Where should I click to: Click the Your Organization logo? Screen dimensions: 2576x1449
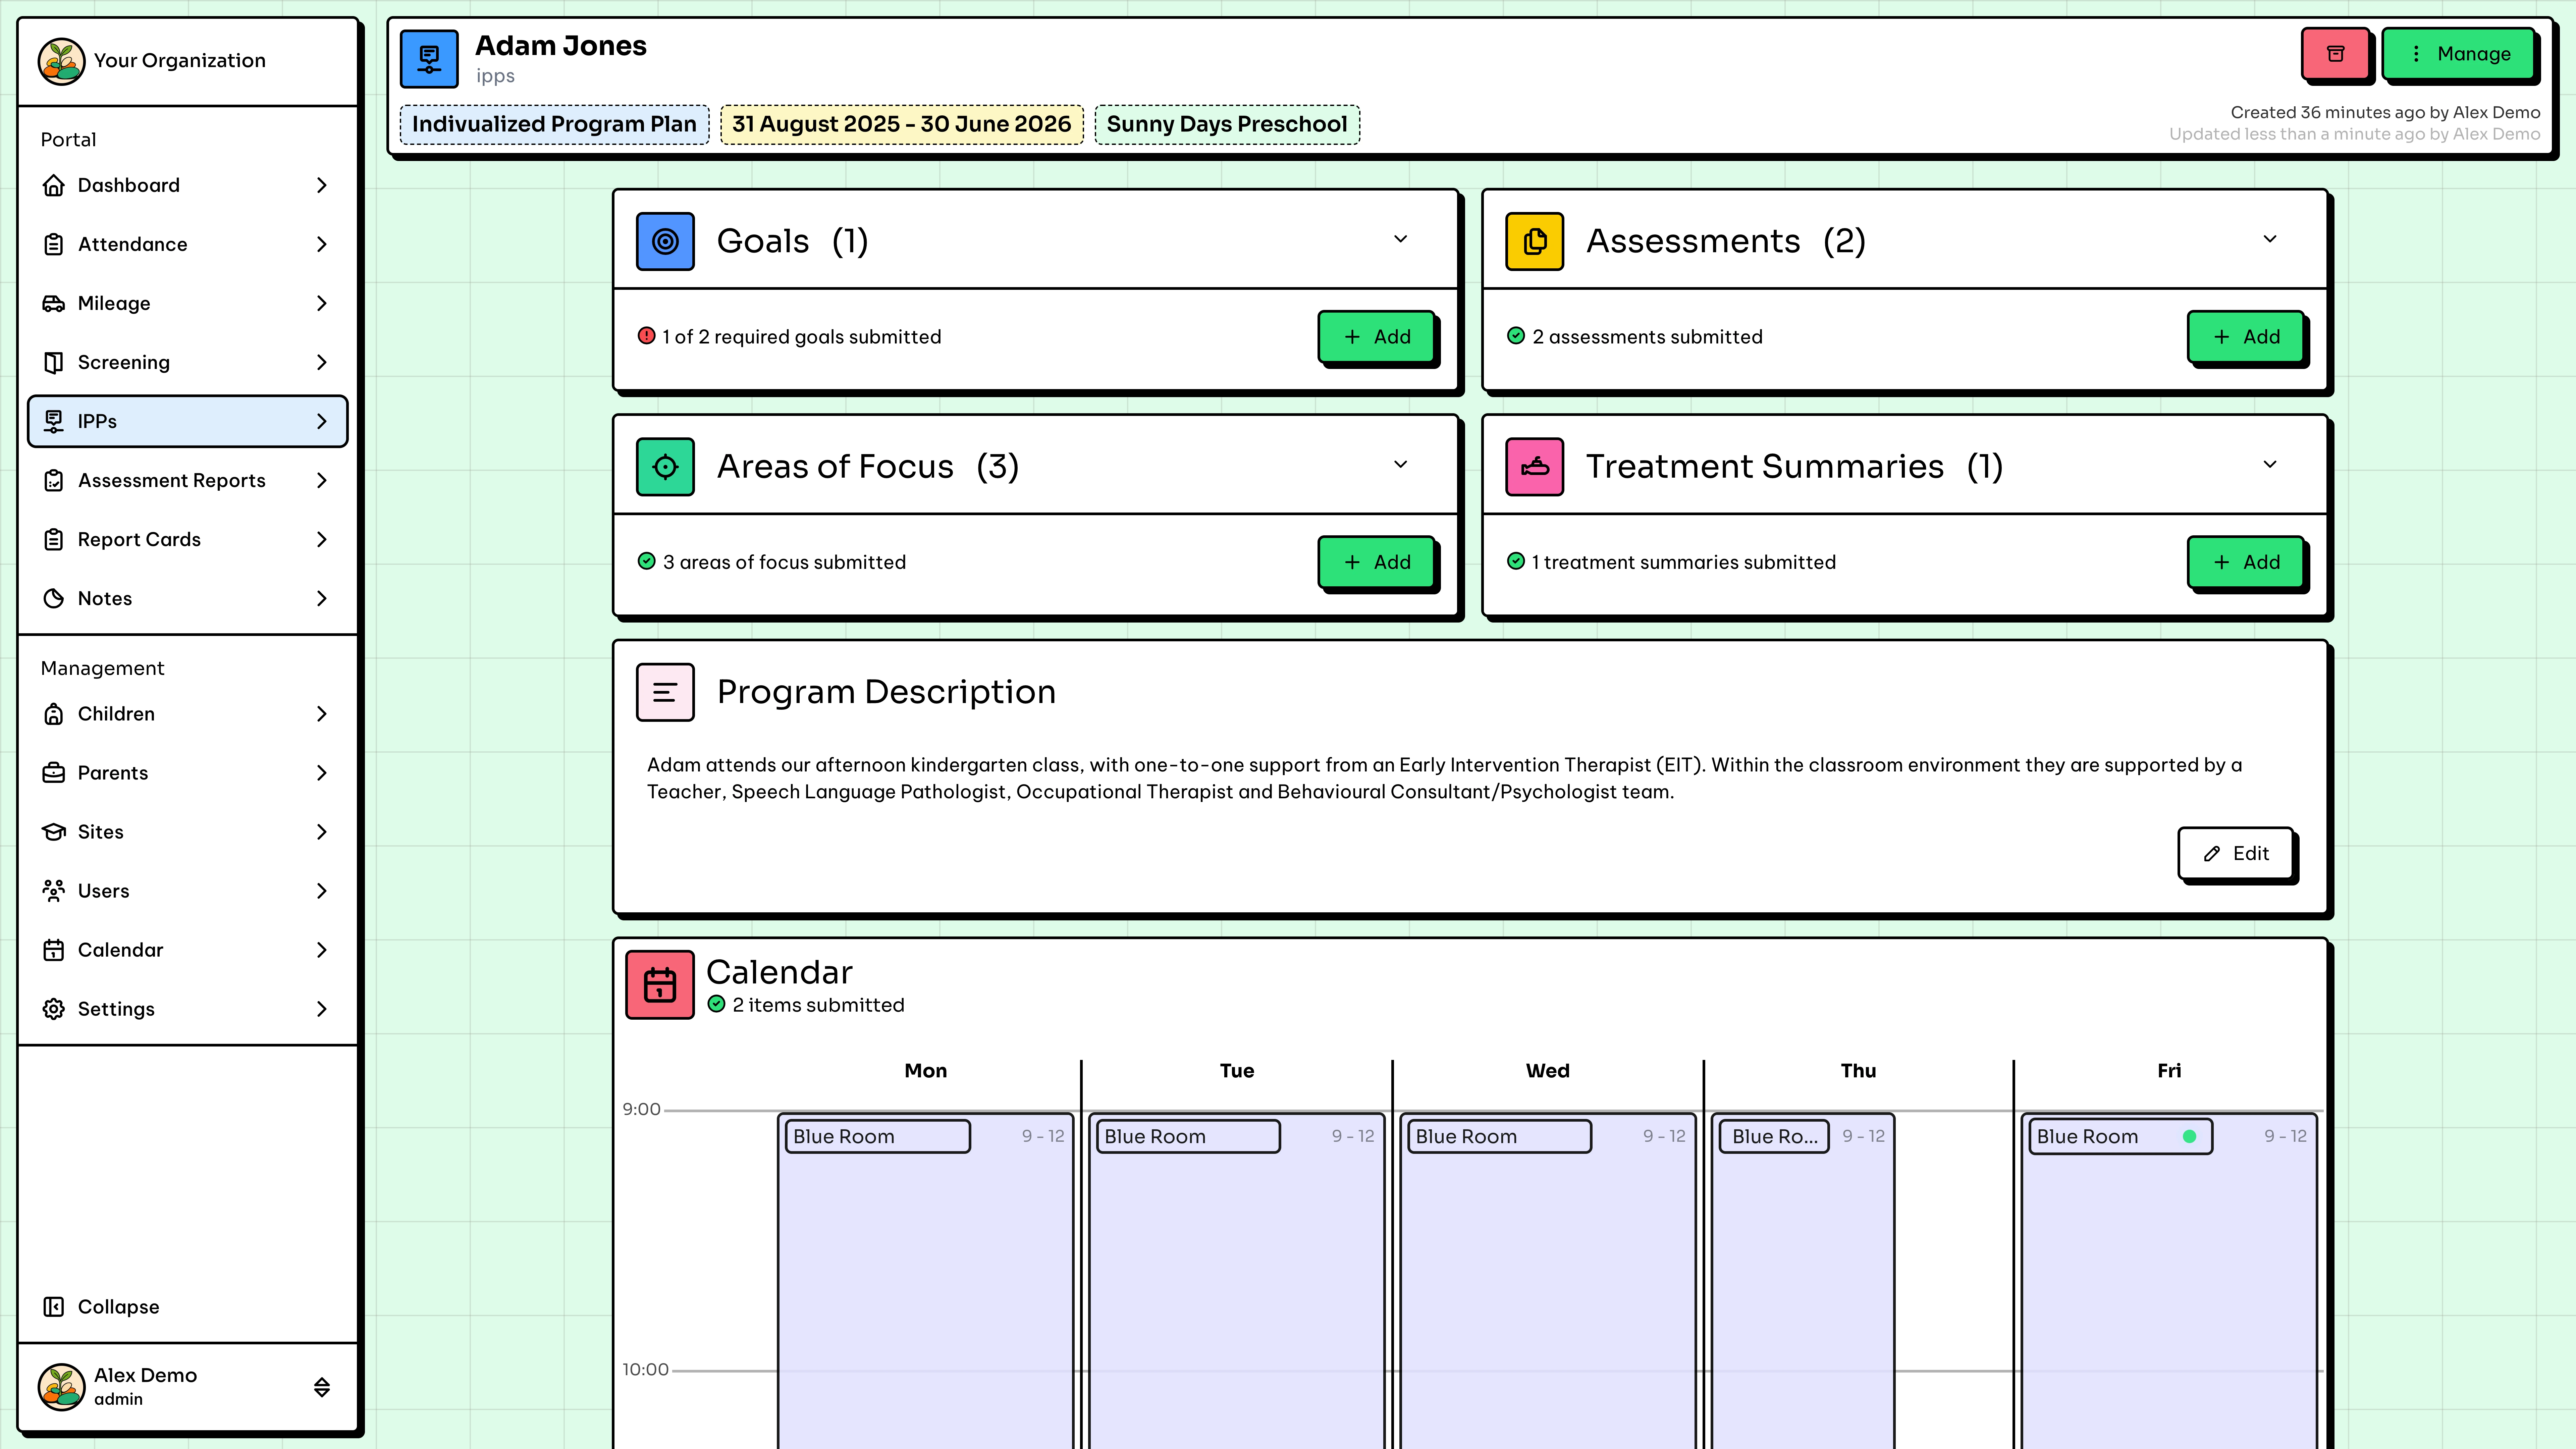(61, 61)
